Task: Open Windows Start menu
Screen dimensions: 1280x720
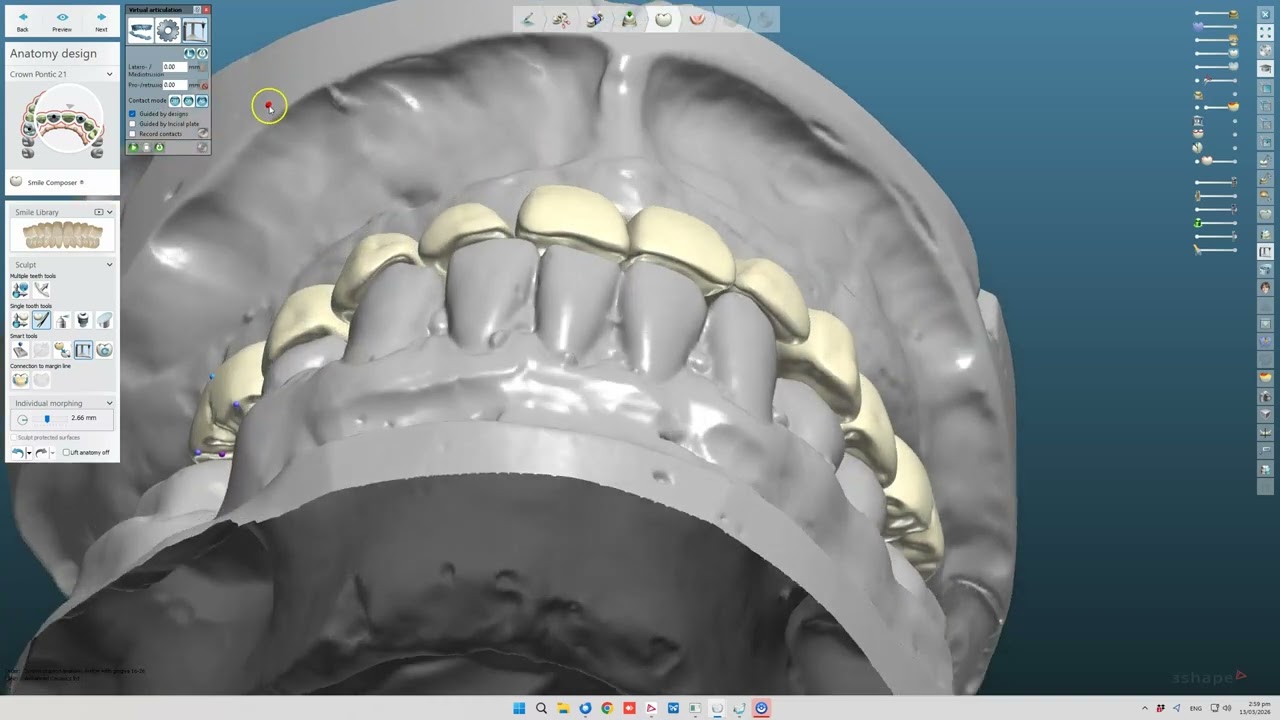Action: (x=519, y=708)
